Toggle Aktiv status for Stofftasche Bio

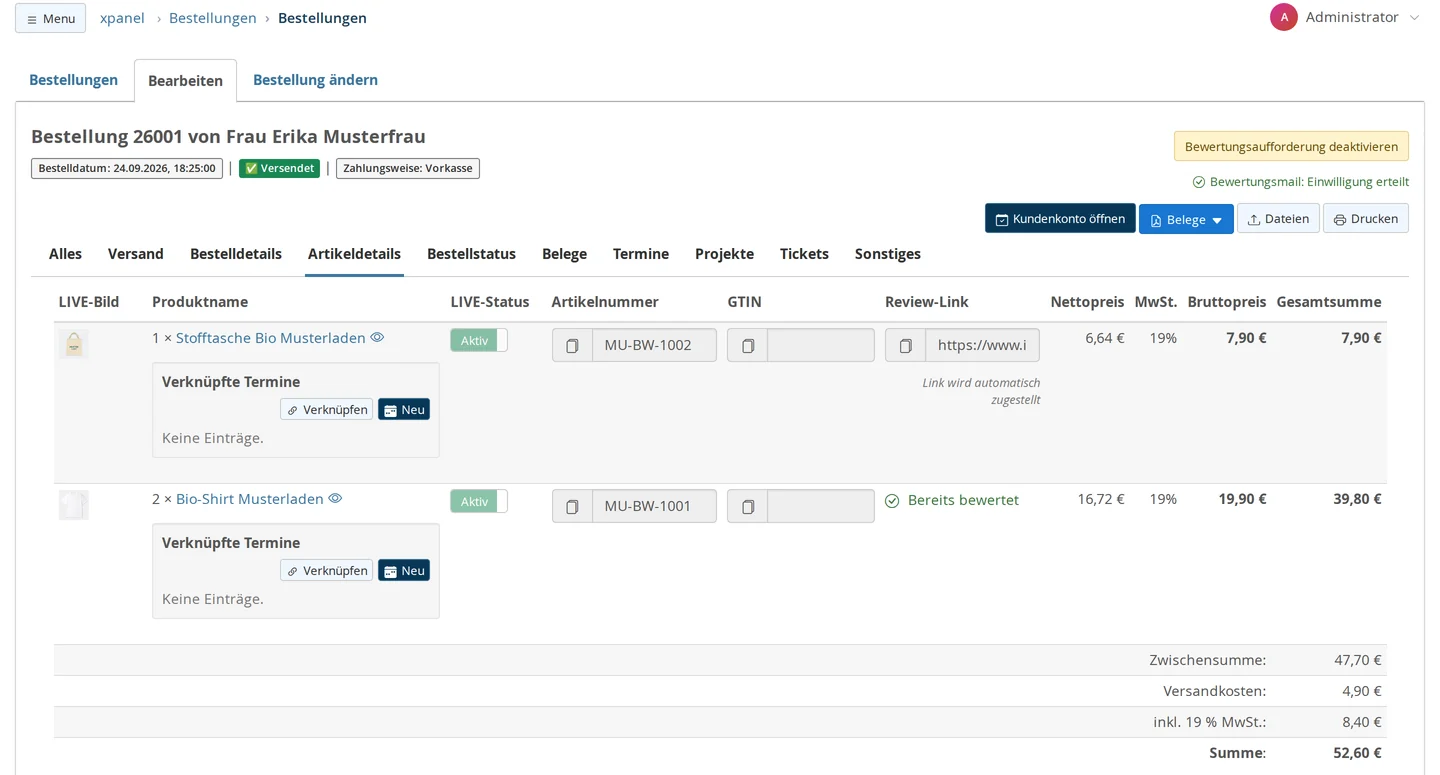tap(479, 340)
